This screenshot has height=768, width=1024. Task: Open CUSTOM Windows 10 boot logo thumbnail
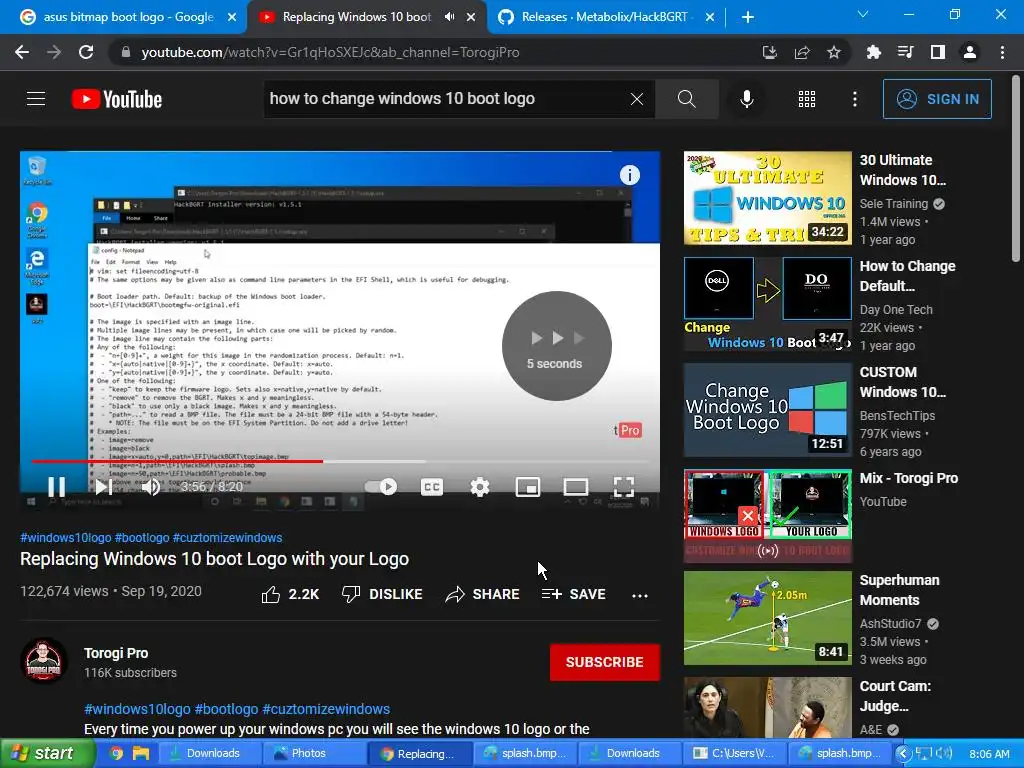pos(767,409)
